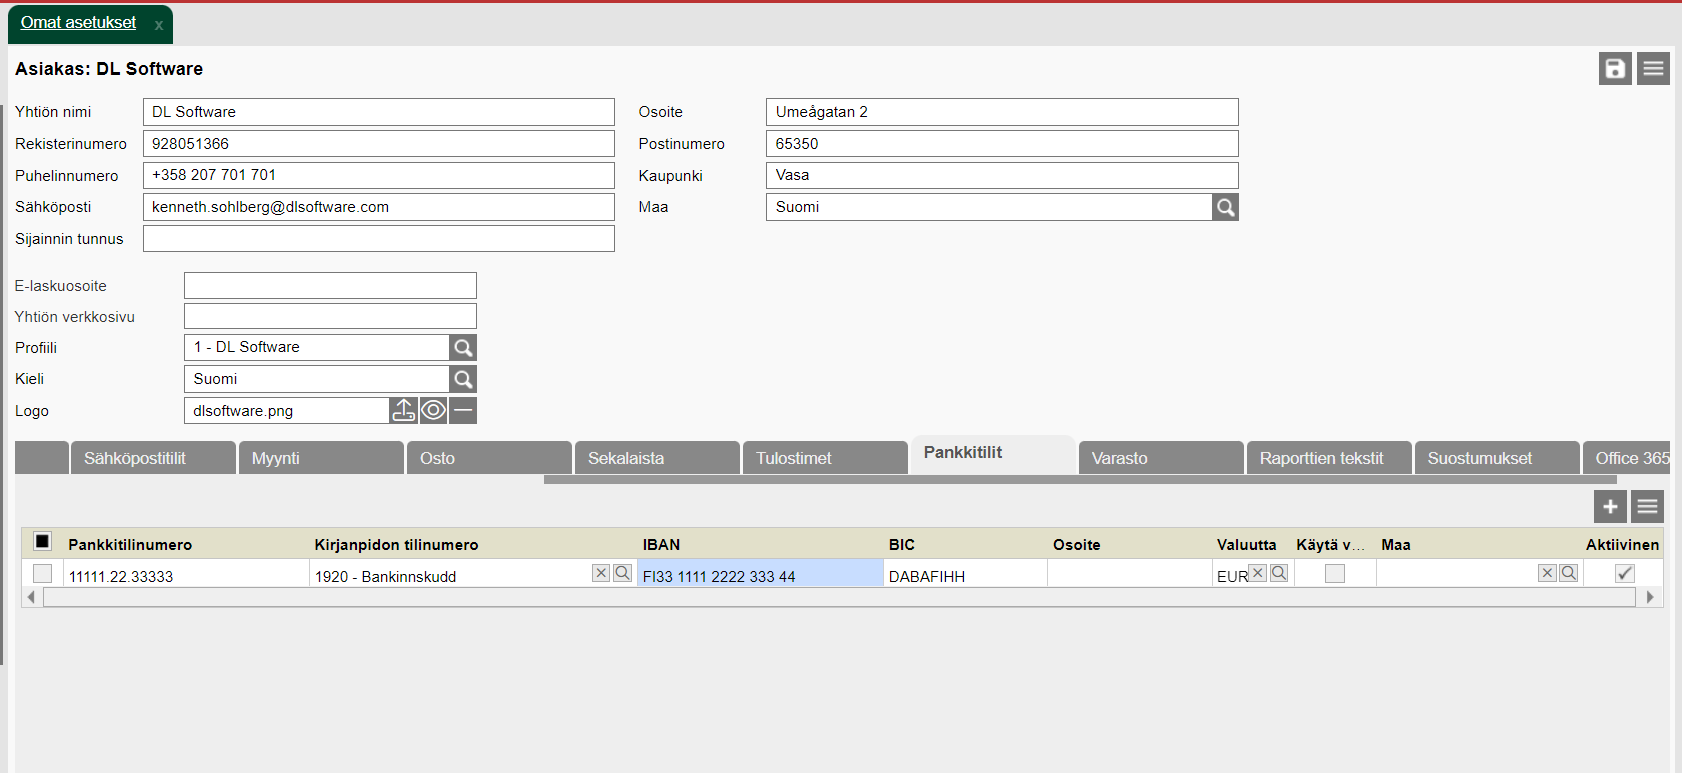Click the empty Osoite cell in bank row
The image size is (1682, 773).
point(1130,574)
